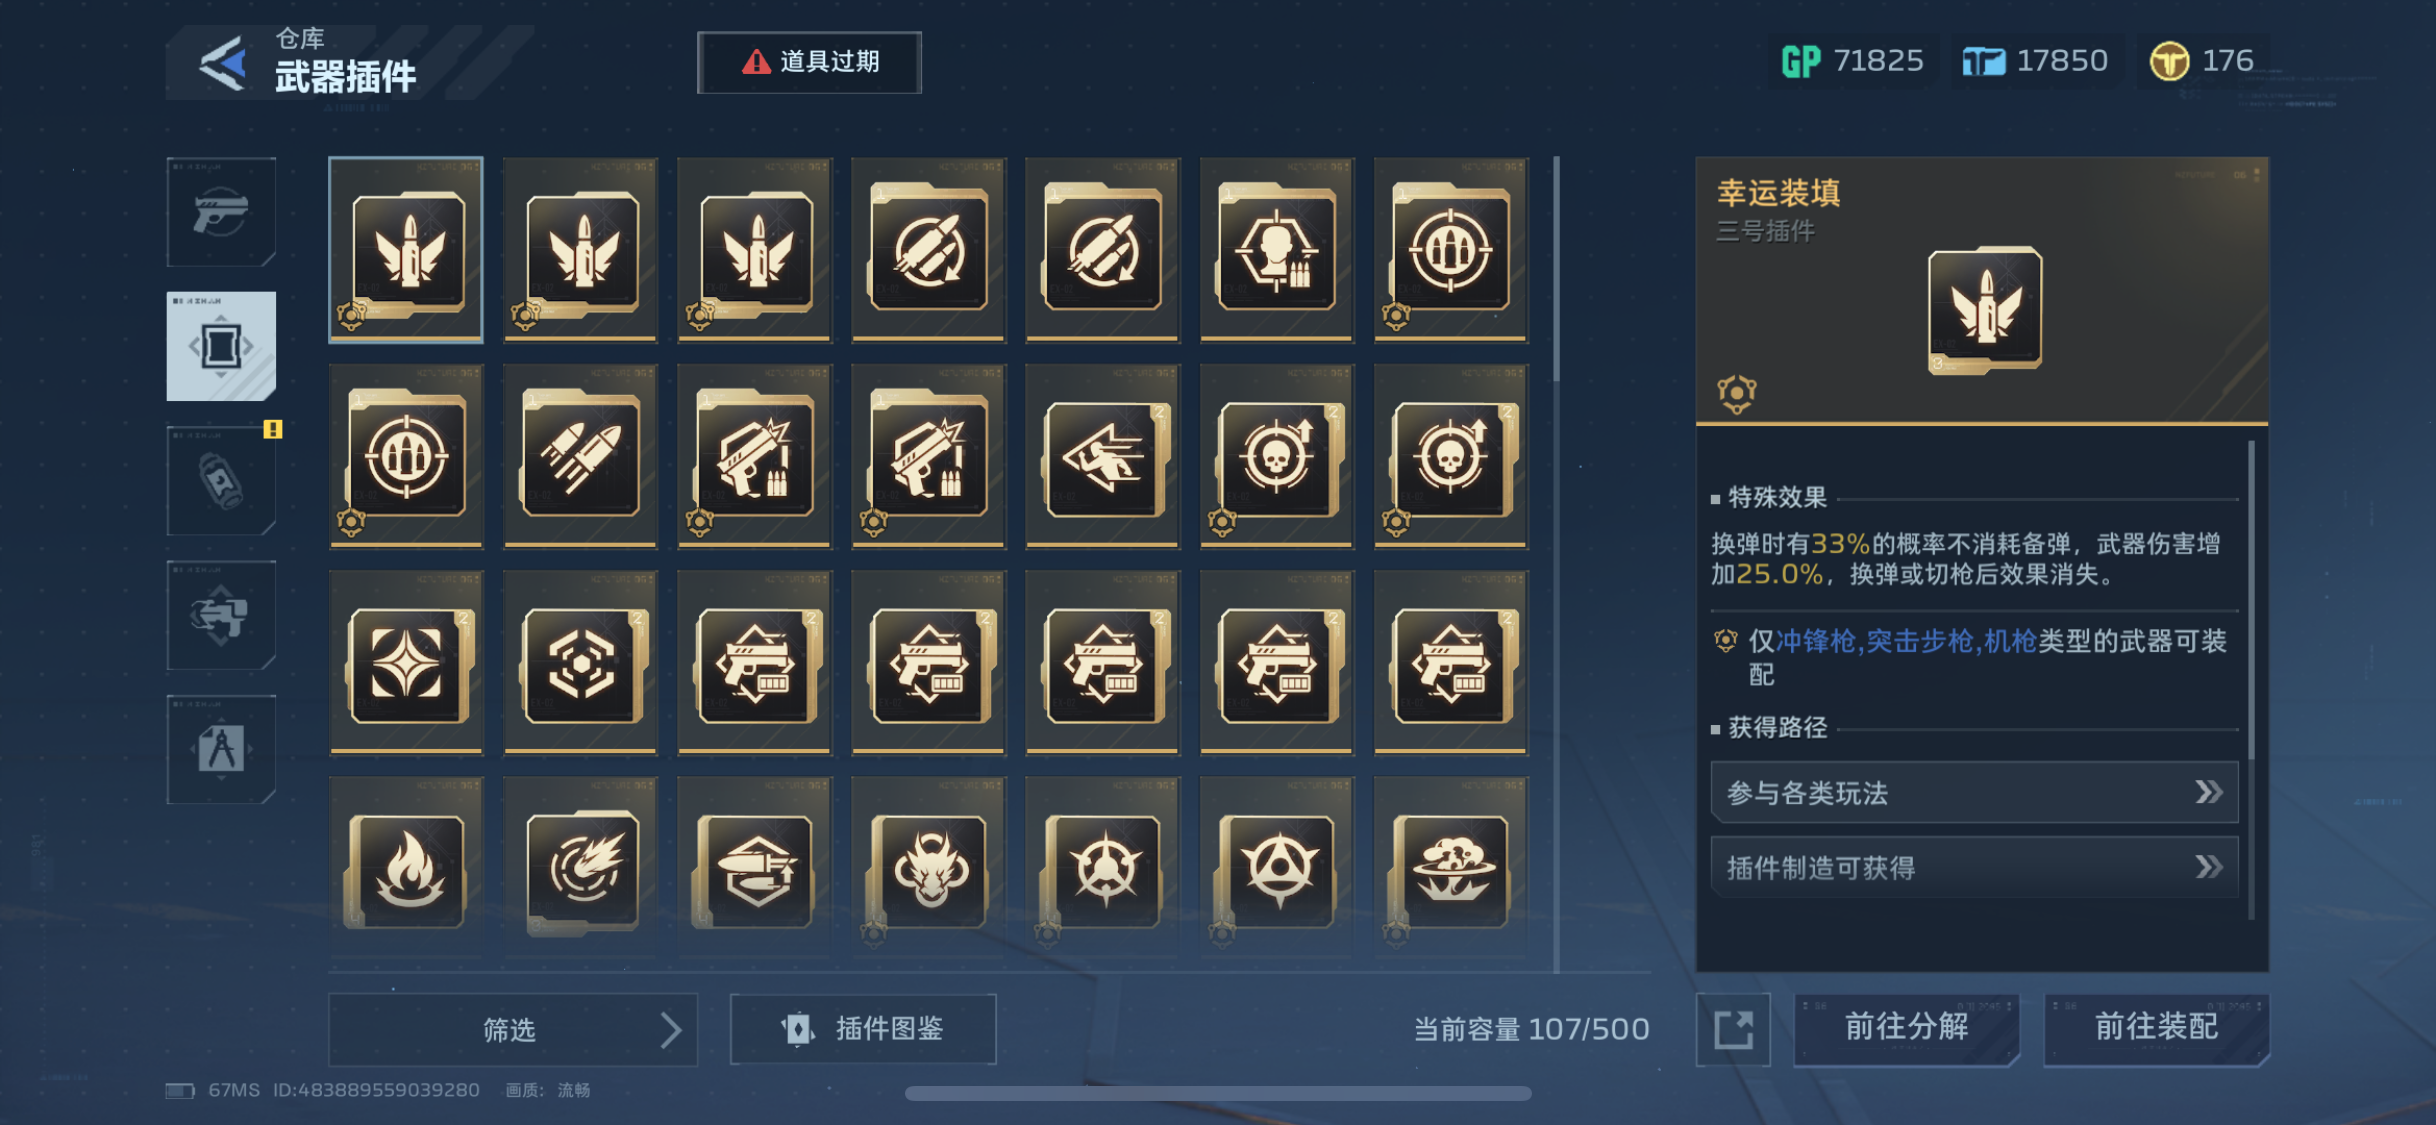Screen dimensions: 2436x1125
Task: Expand 参与各类玩法 acquisition path
Action: click(1974, 793)
